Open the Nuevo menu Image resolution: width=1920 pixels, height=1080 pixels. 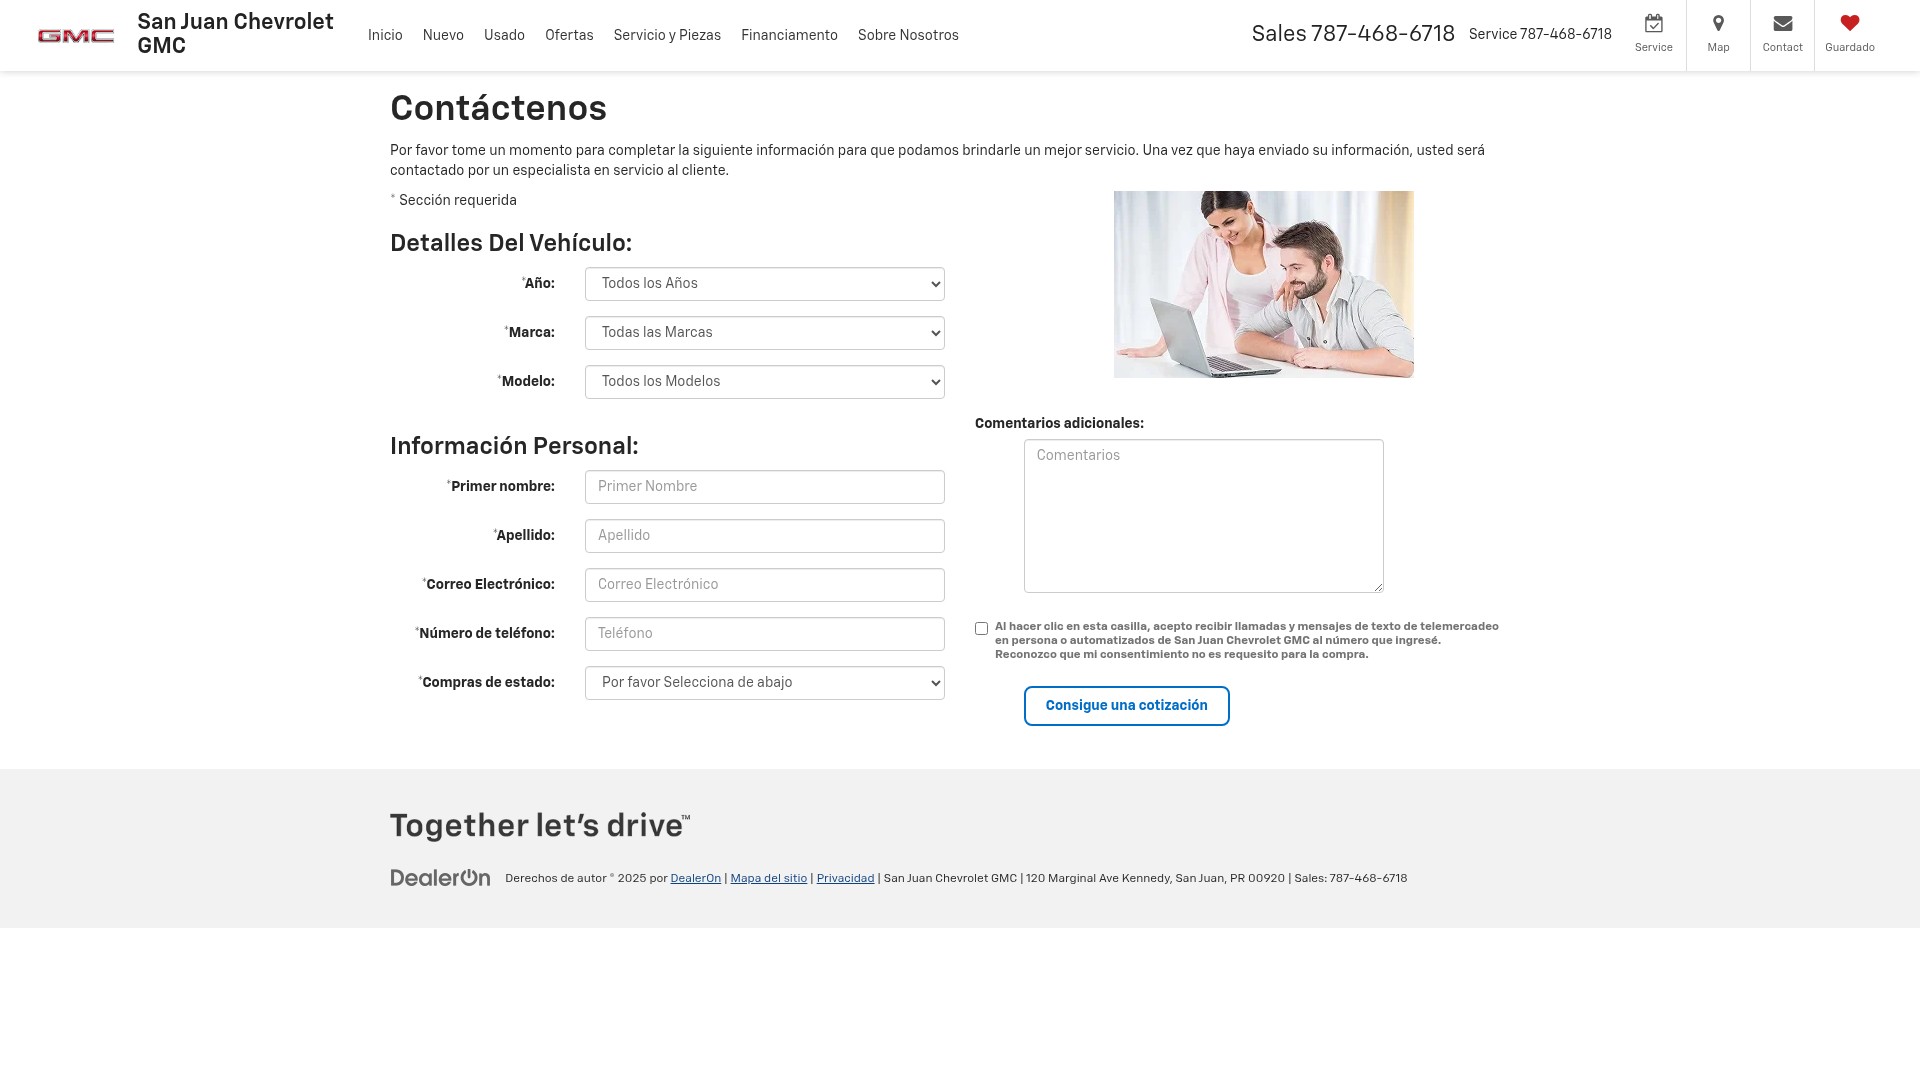(x=443, y=35)
